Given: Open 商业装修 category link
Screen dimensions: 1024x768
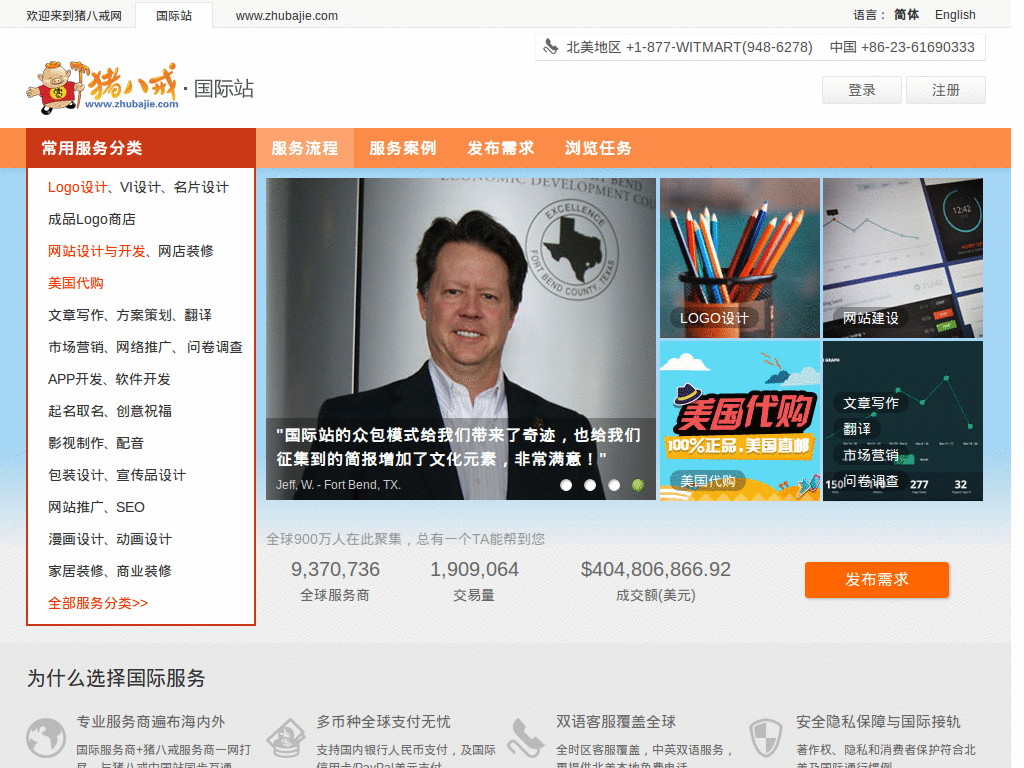Looking at the screenshot, I should tap(144, 571).
